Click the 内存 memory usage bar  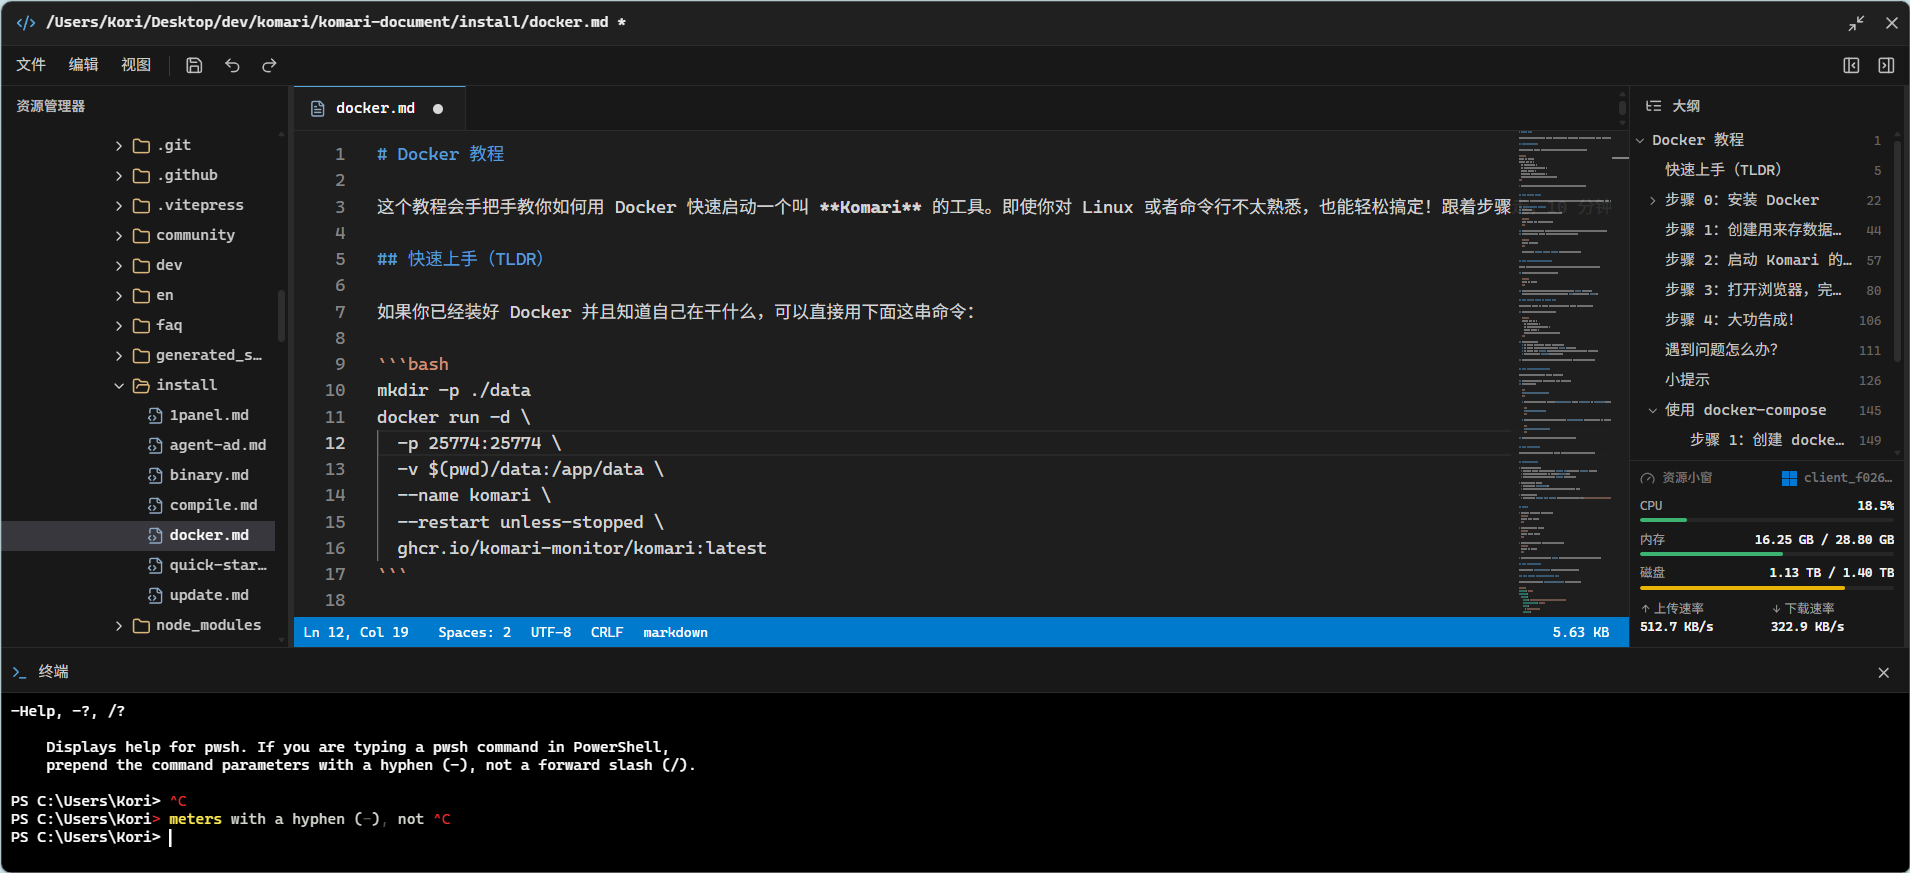[x=1767, y=553]
